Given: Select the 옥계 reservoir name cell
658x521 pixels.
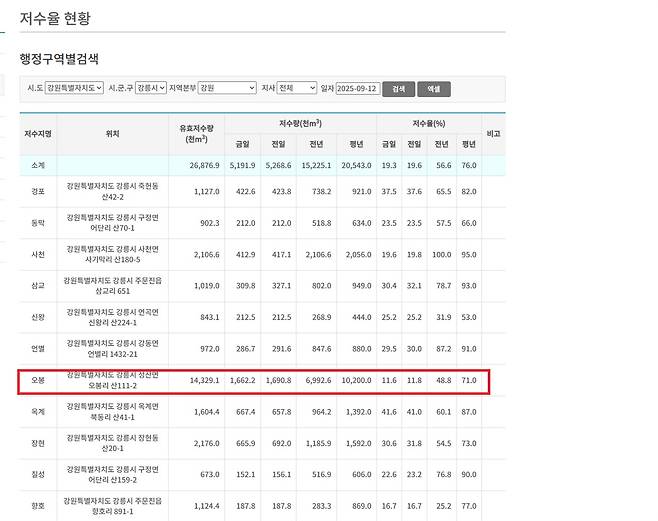Looking at the screenshot, I should [38, 412].
